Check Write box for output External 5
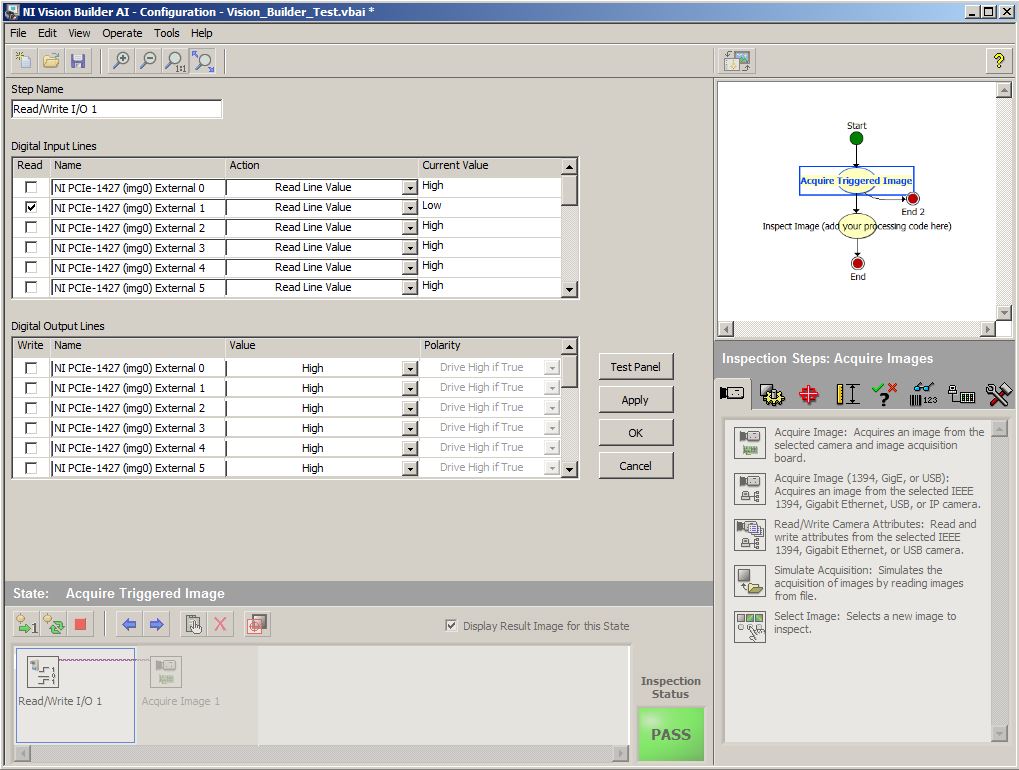The image size is (1019, 770). (31, 468)
